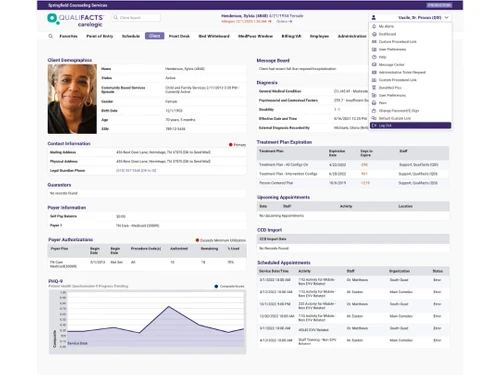
Task: Click the Print icon in user menu
Action: 374,103
